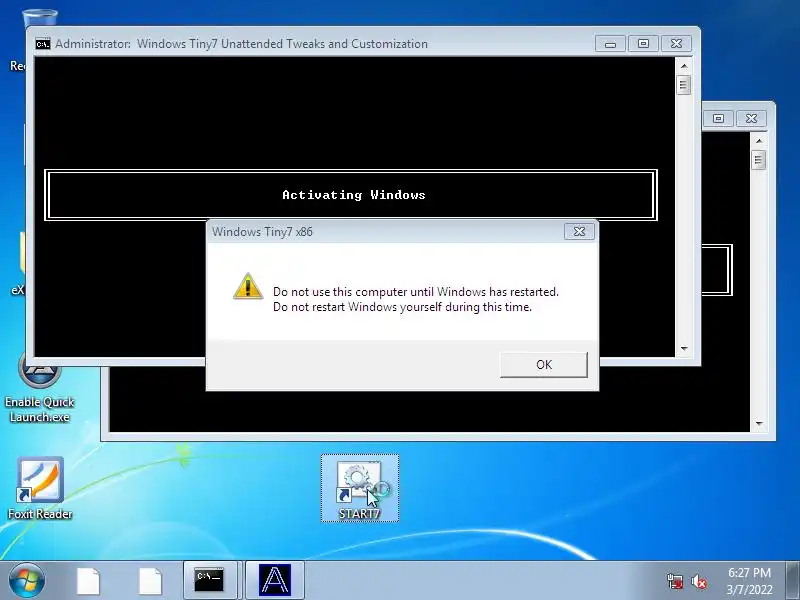This screenshot has height=600, width=800.
Task: Maximize the Administrator Tweaks console window
Action: [643, 44]
